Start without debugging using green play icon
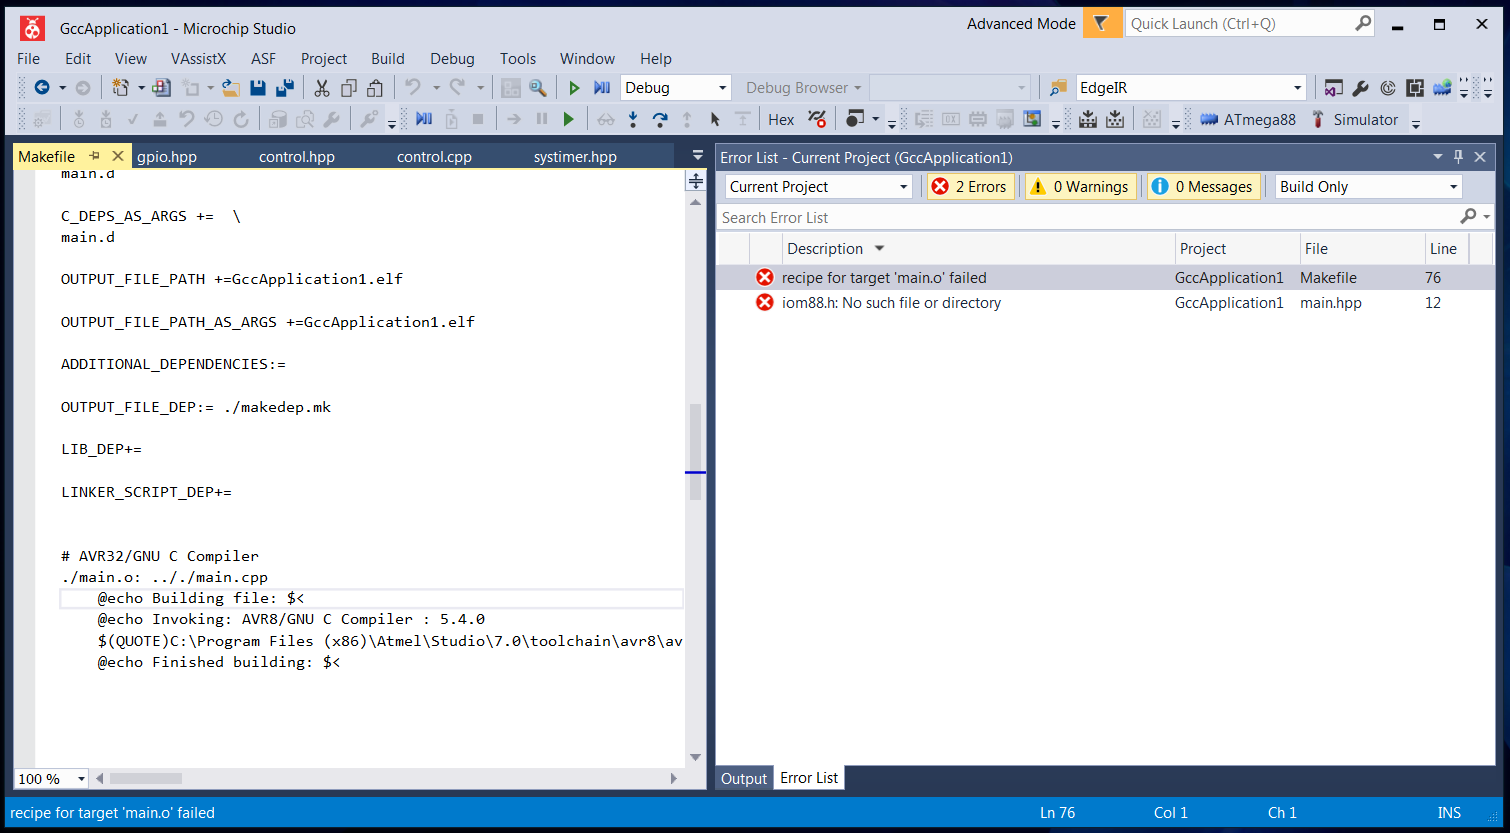The height and width of the screenshot is (833, 1510). click(574, 88)
